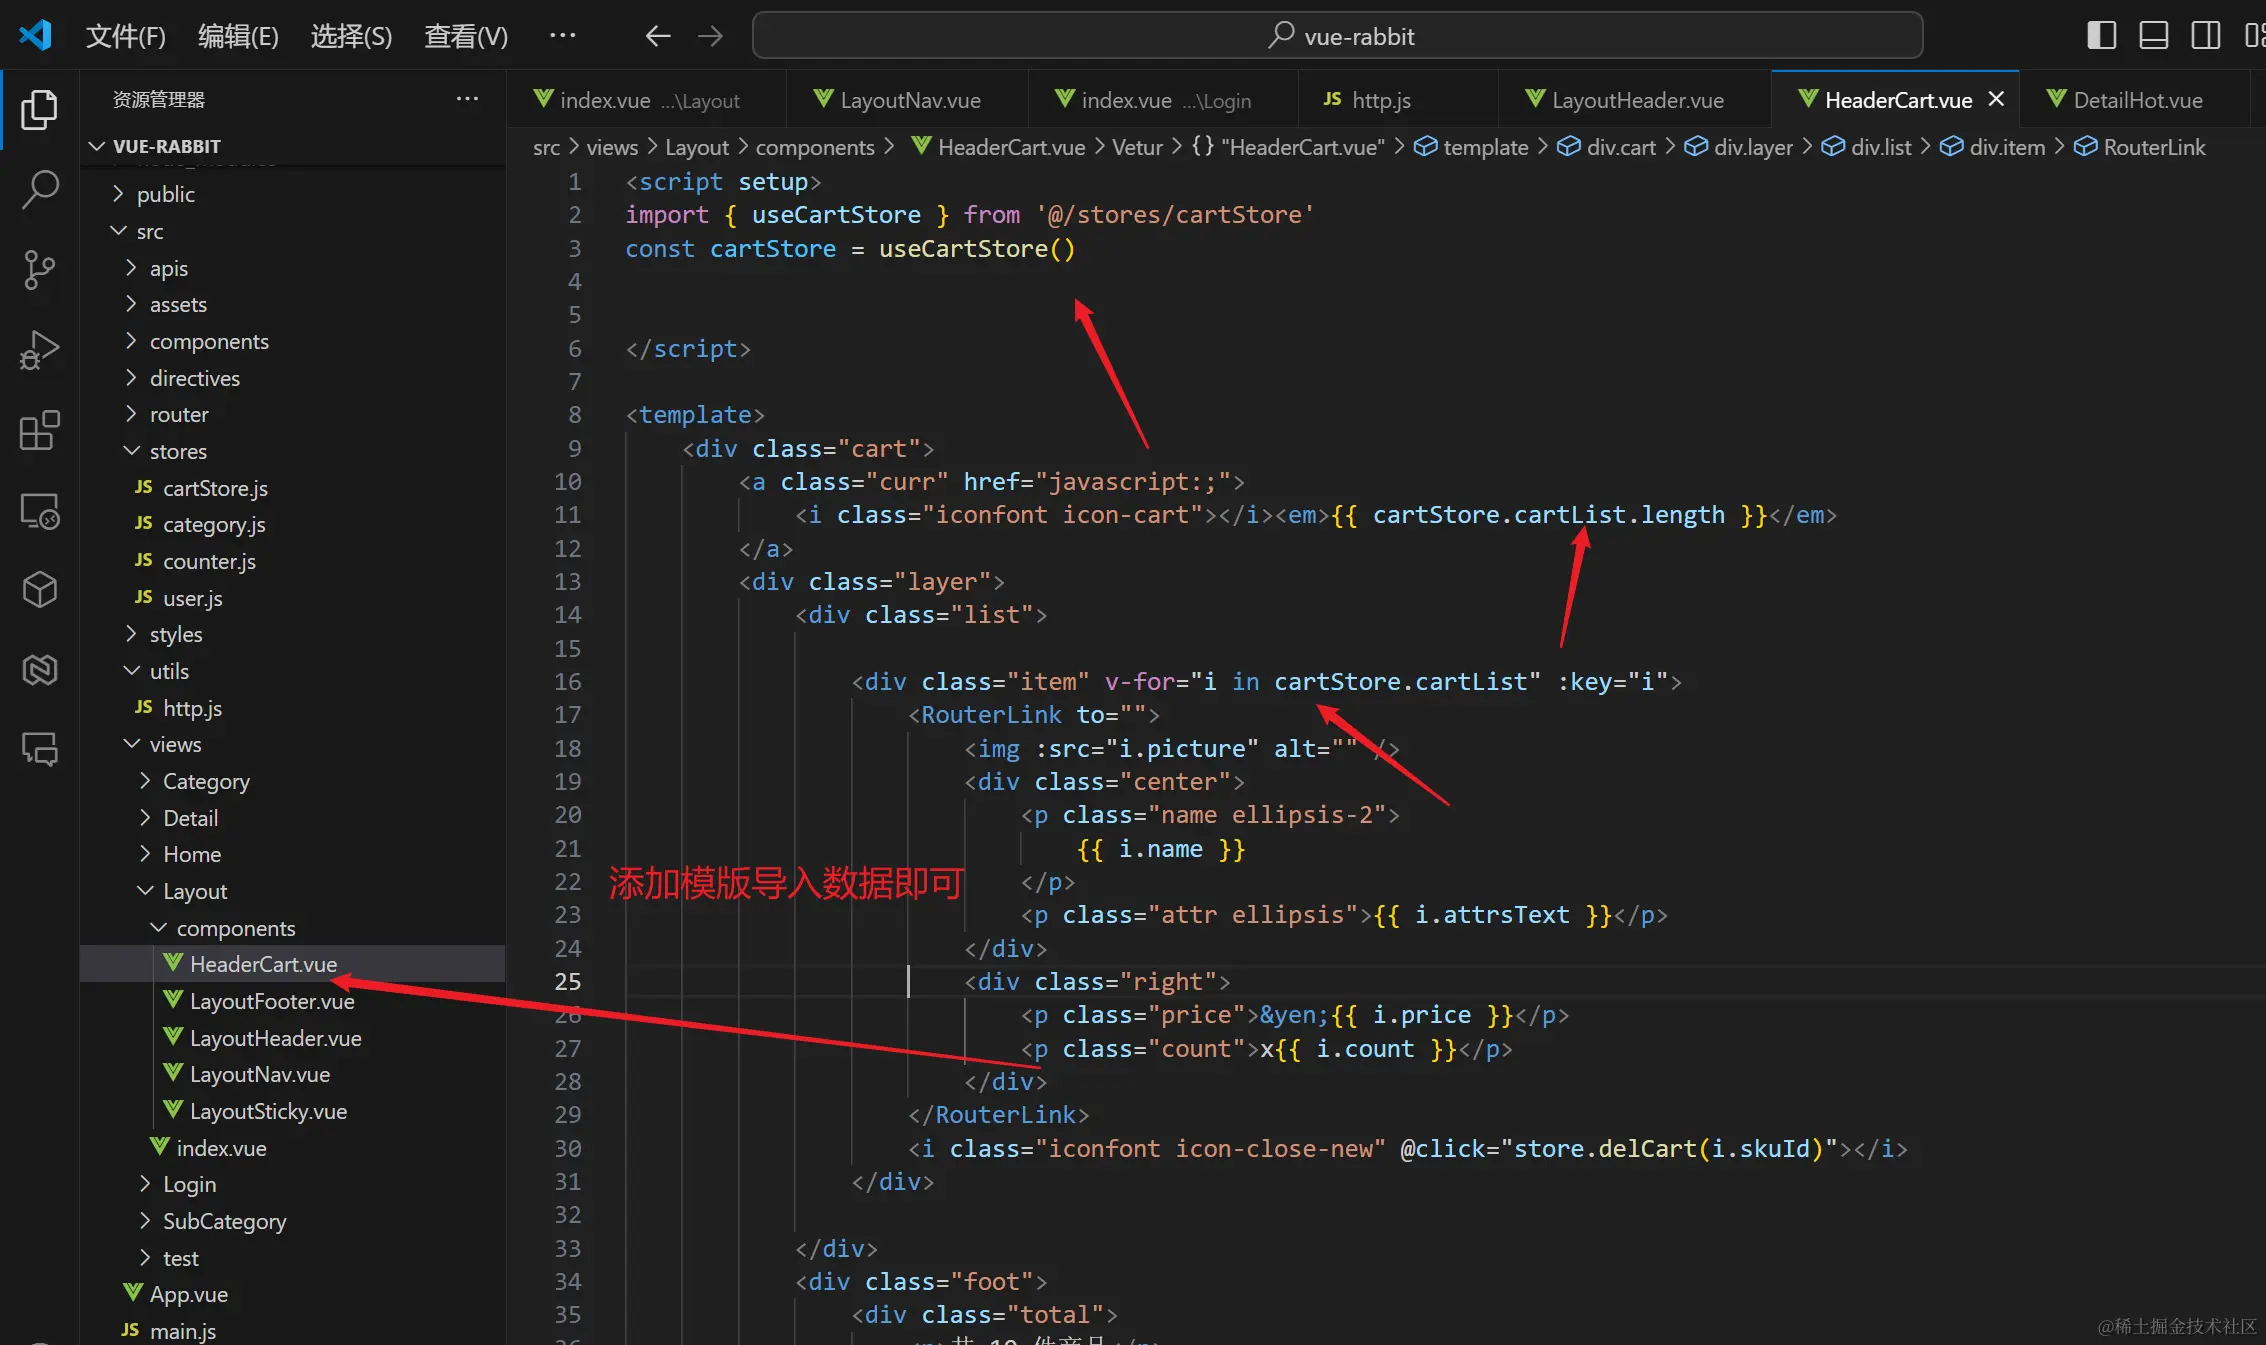Open the chat icon in activity bar

40,749
